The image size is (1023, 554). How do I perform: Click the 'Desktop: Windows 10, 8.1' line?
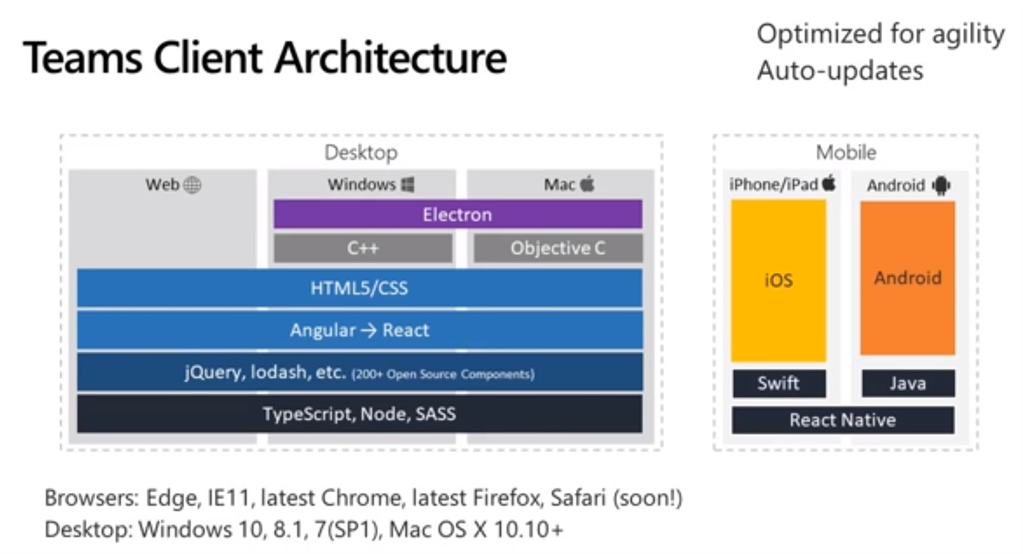pyautogui.click(x=303, y=530)
